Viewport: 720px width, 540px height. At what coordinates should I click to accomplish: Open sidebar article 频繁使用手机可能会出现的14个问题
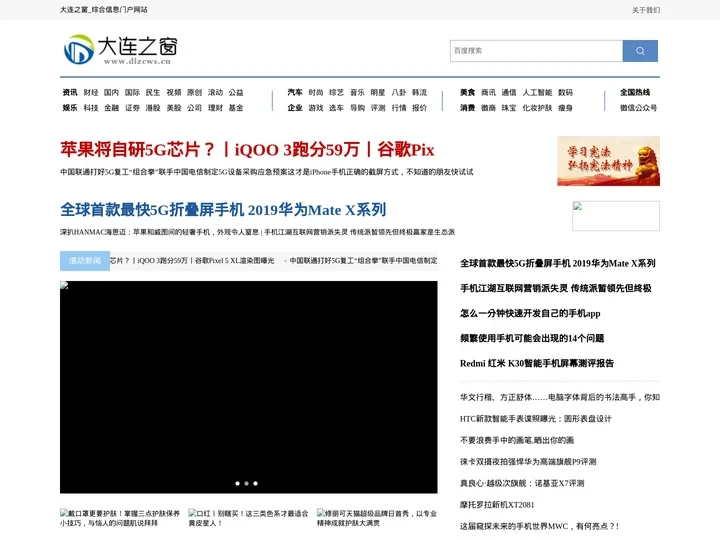(532, 338)
